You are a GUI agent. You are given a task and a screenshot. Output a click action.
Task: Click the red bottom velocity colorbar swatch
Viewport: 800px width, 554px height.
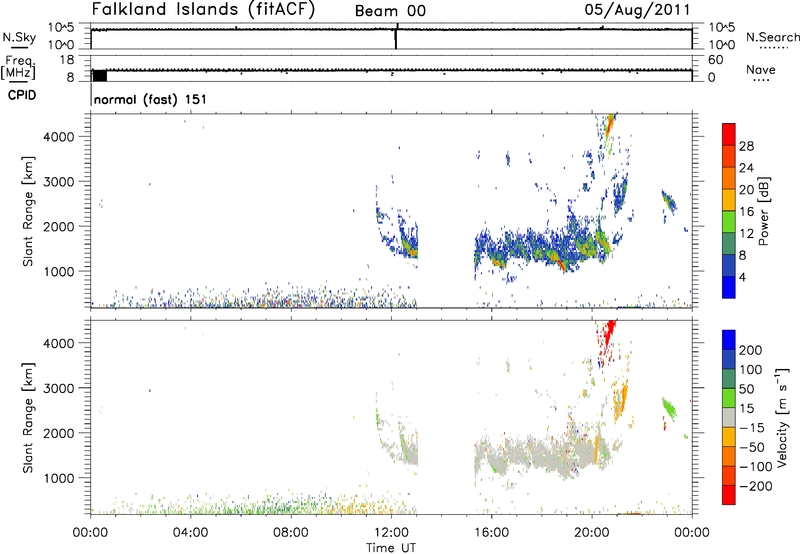pyautogui.click(x=729, y=495)
